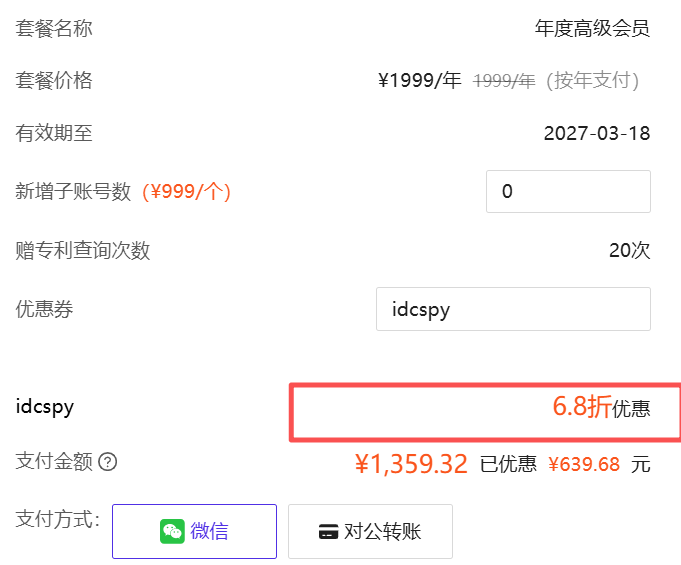Click the payable amount ¥1,359.32

pos(411,464)
